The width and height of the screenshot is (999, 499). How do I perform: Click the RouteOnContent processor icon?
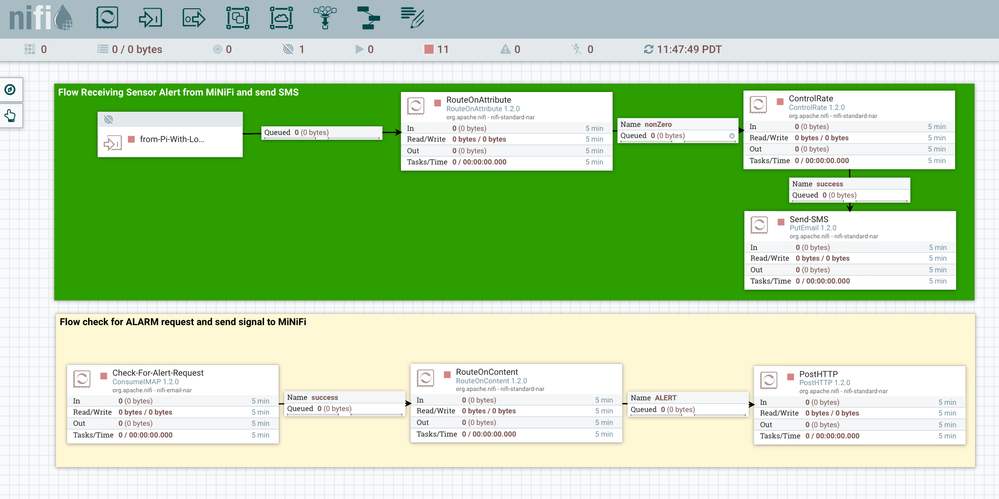[426, 378]
